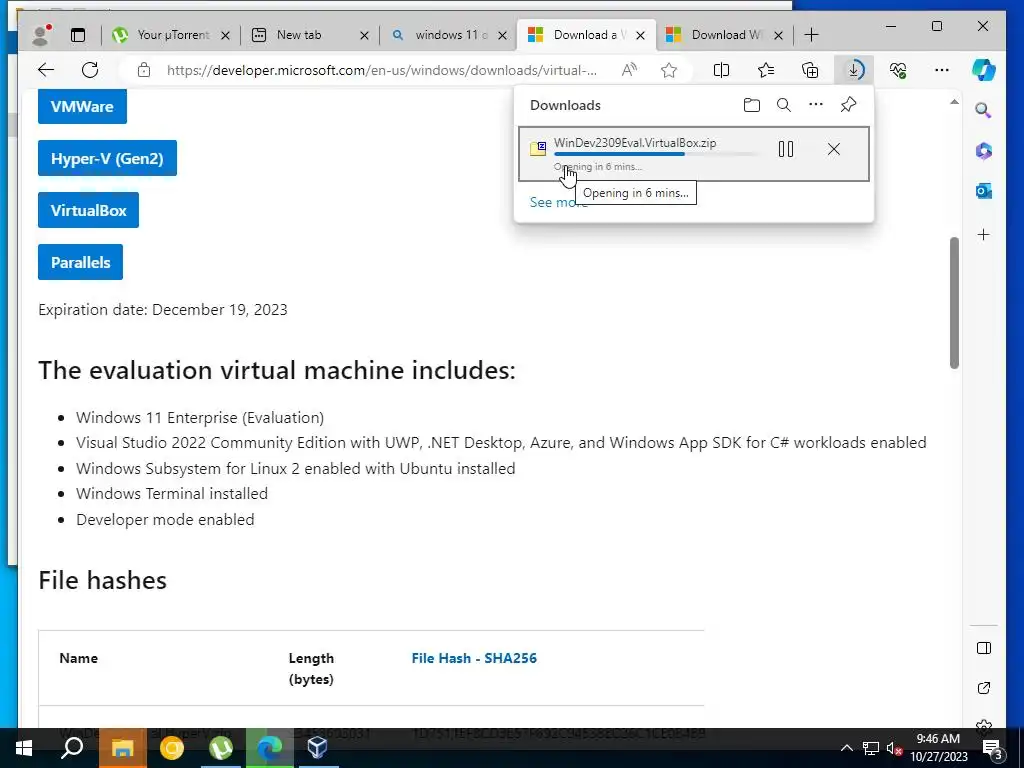The image size is (1024, 768).
Task: Go back with the back arrow
Action: point(46,70)
